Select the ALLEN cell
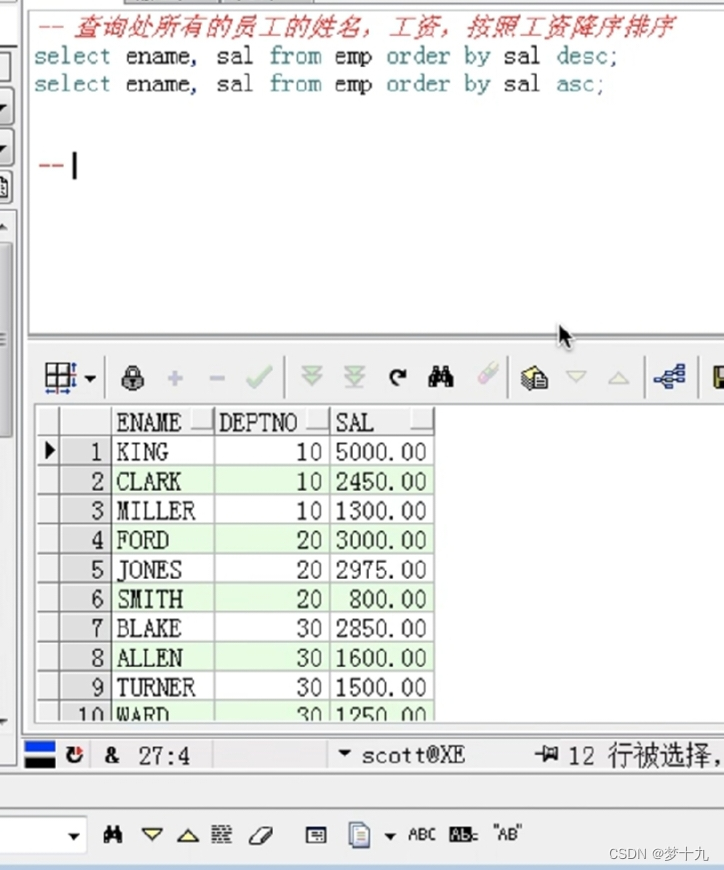The image size is (724, 870). 163,657
